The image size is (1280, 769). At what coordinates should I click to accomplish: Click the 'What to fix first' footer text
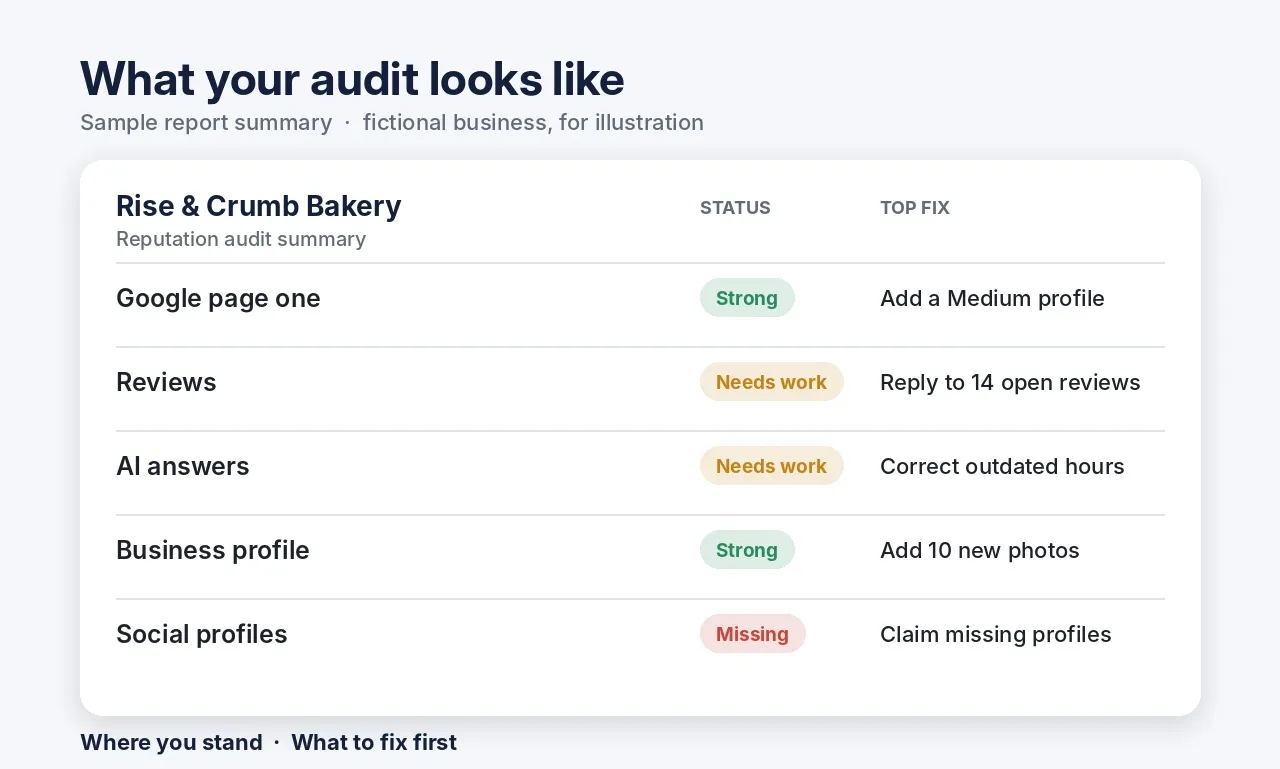click(x=374, y=742)
